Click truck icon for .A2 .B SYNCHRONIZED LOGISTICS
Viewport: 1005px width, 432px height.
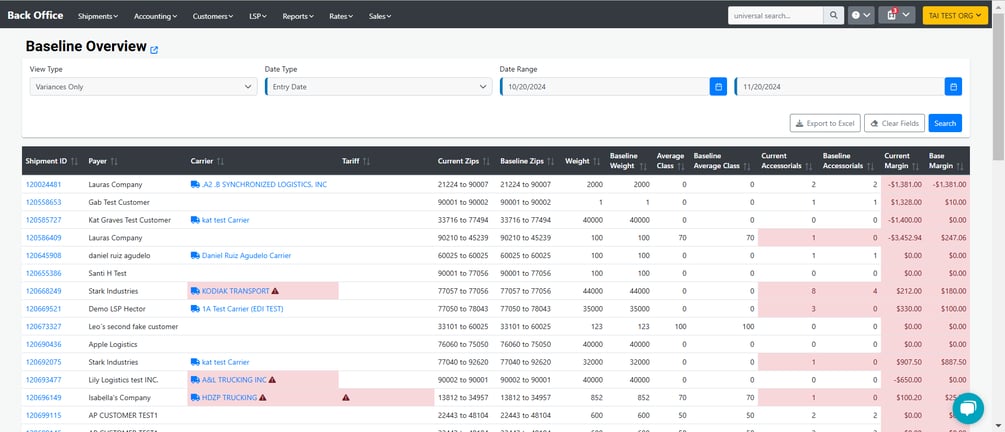coord(195,185)
